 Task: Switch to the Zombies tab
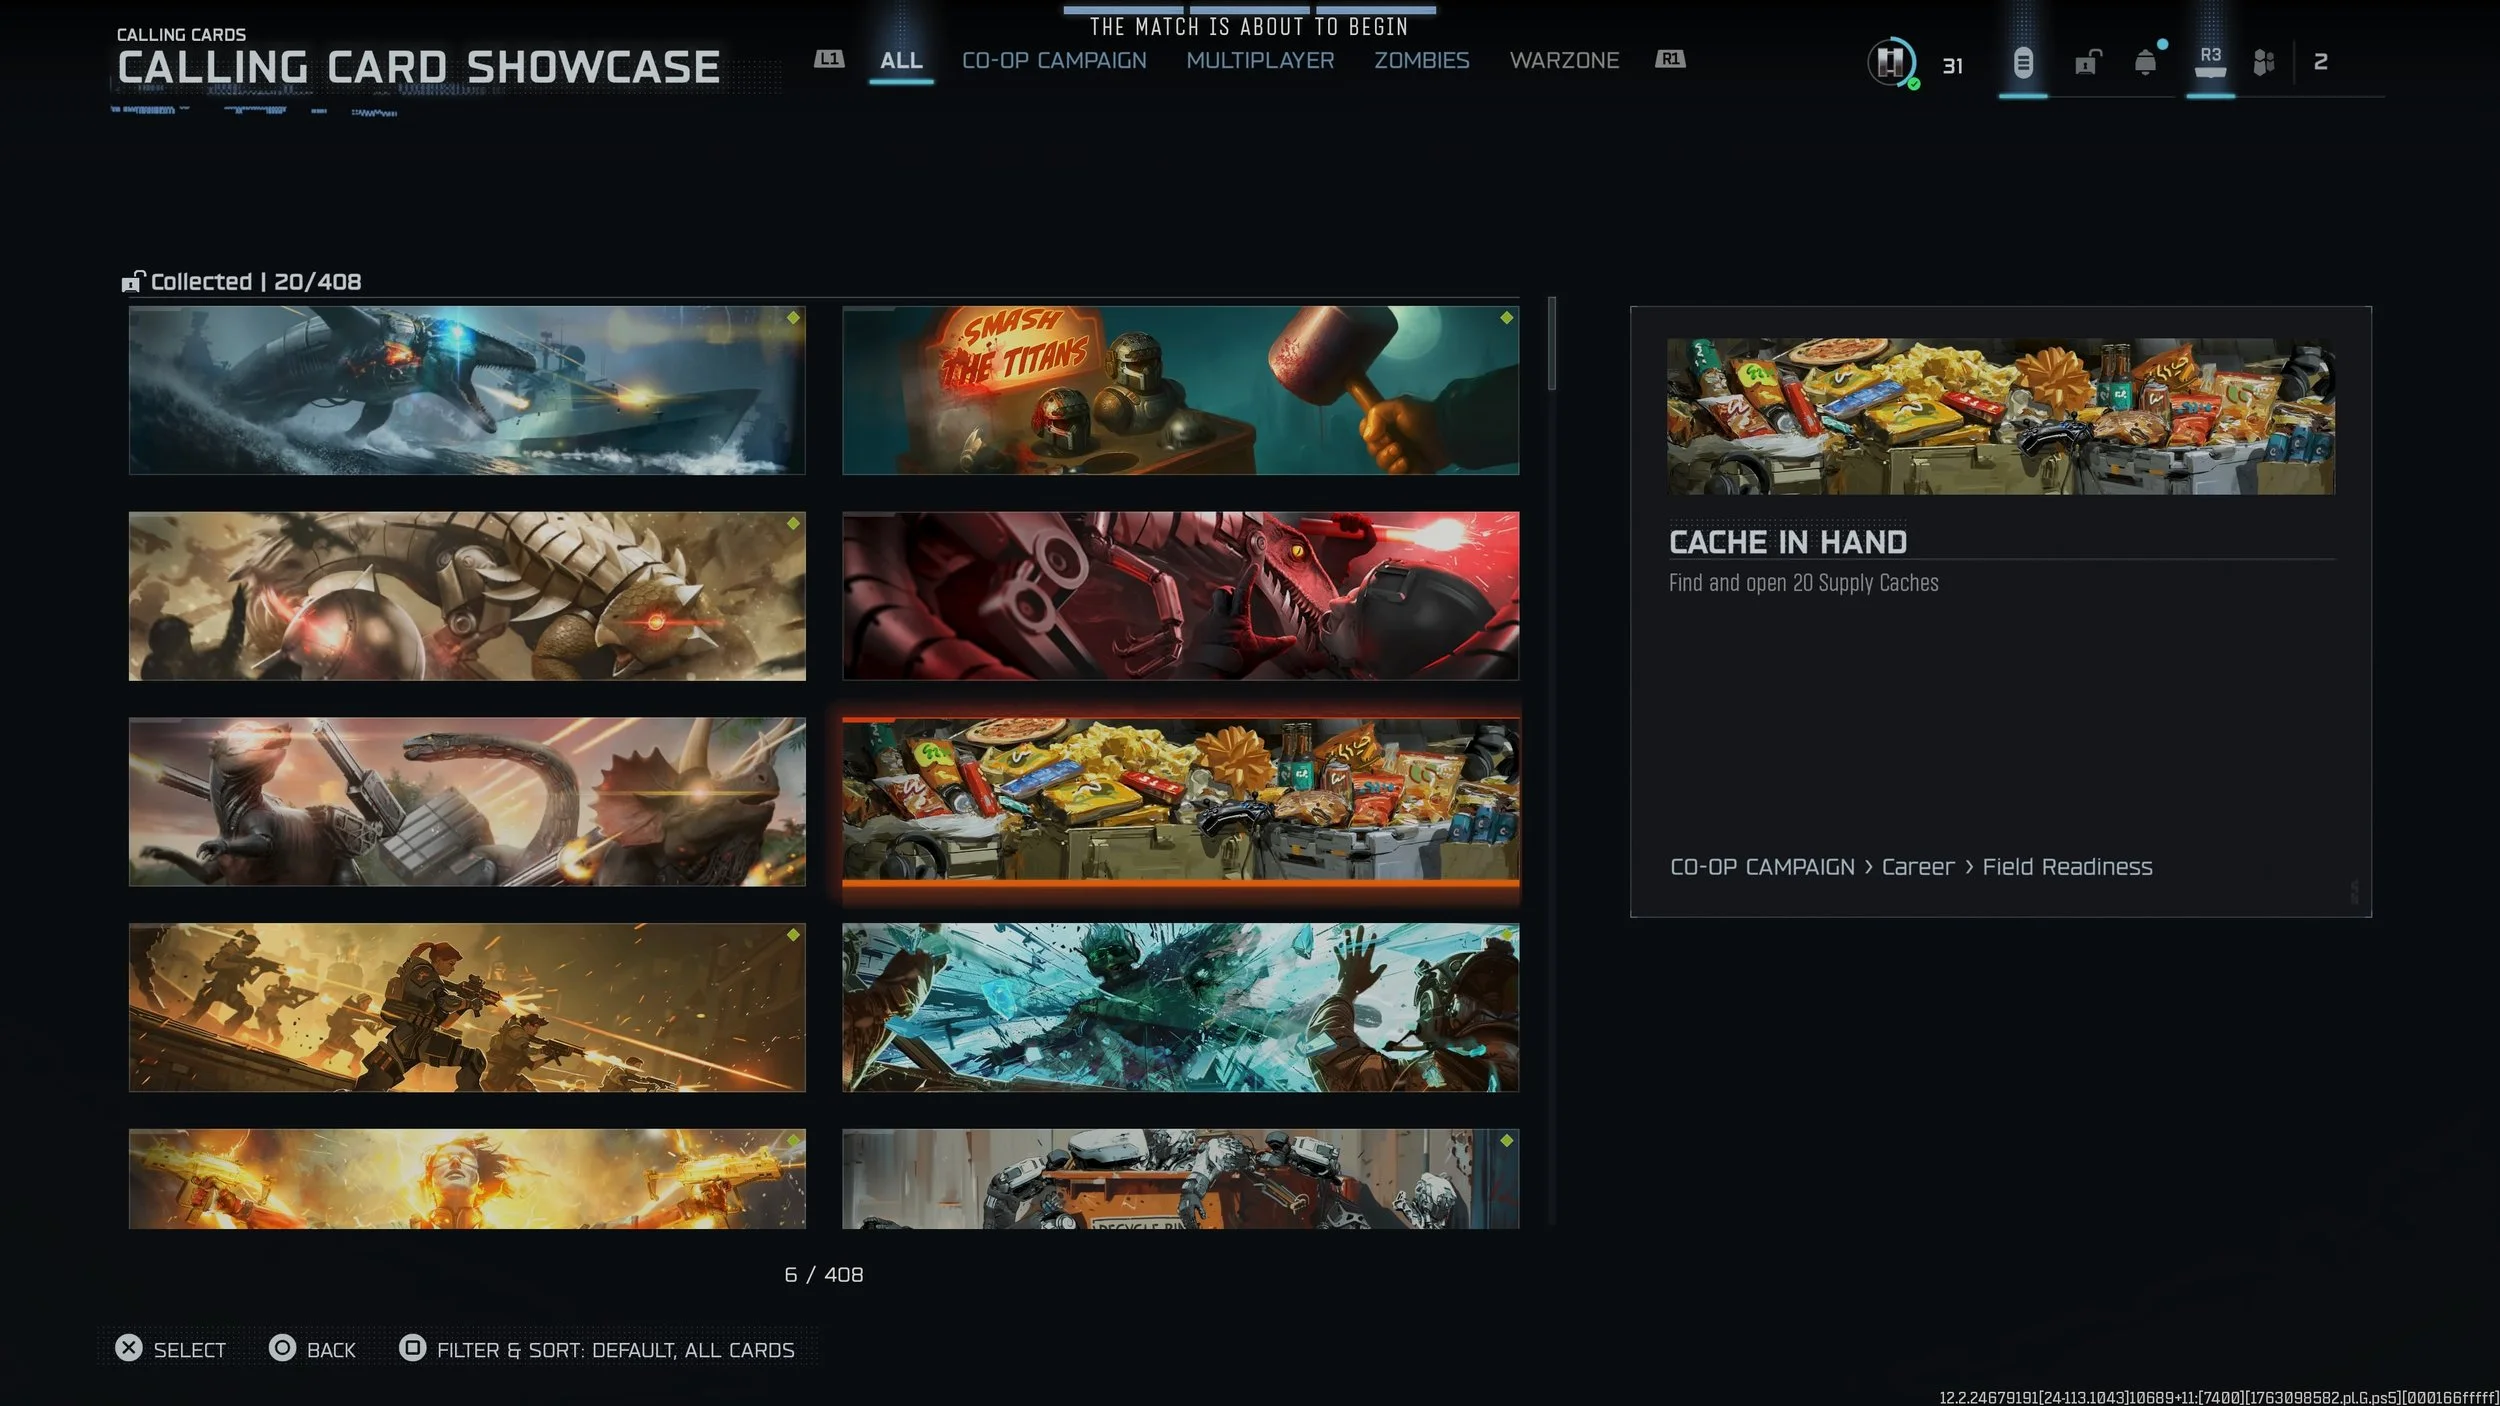coord(1421,61)
